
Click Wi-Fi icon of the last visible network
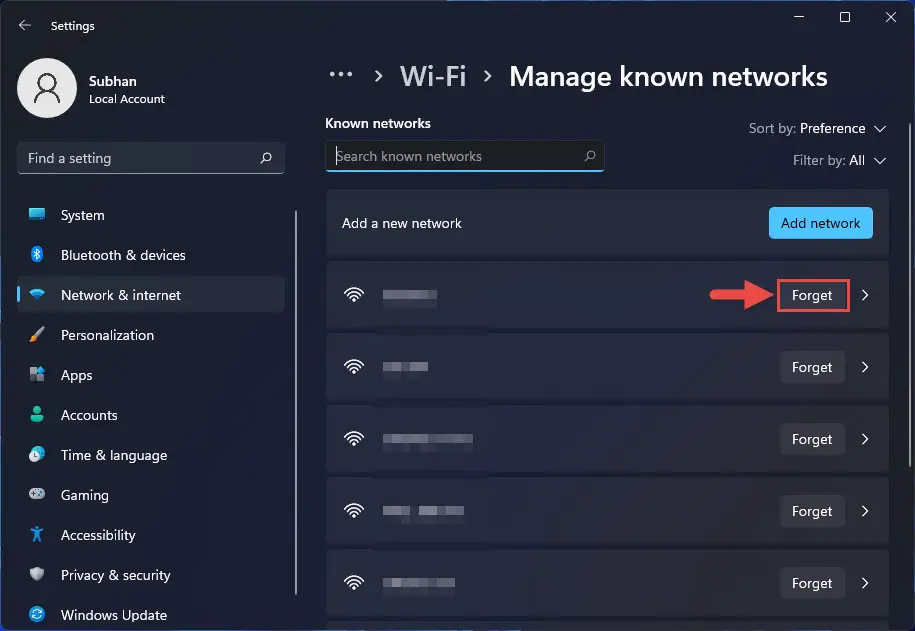354,582
